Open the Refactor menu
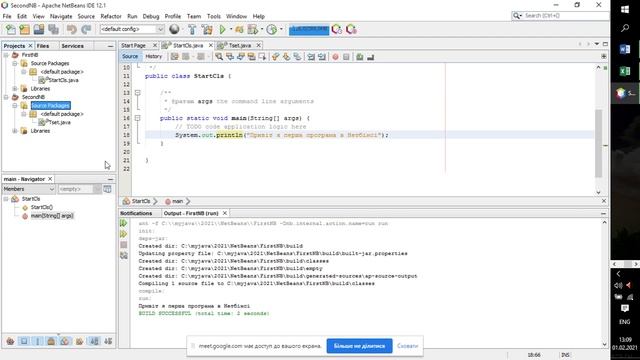Viewport: 640px width, 360px height. tap(111, 16)
